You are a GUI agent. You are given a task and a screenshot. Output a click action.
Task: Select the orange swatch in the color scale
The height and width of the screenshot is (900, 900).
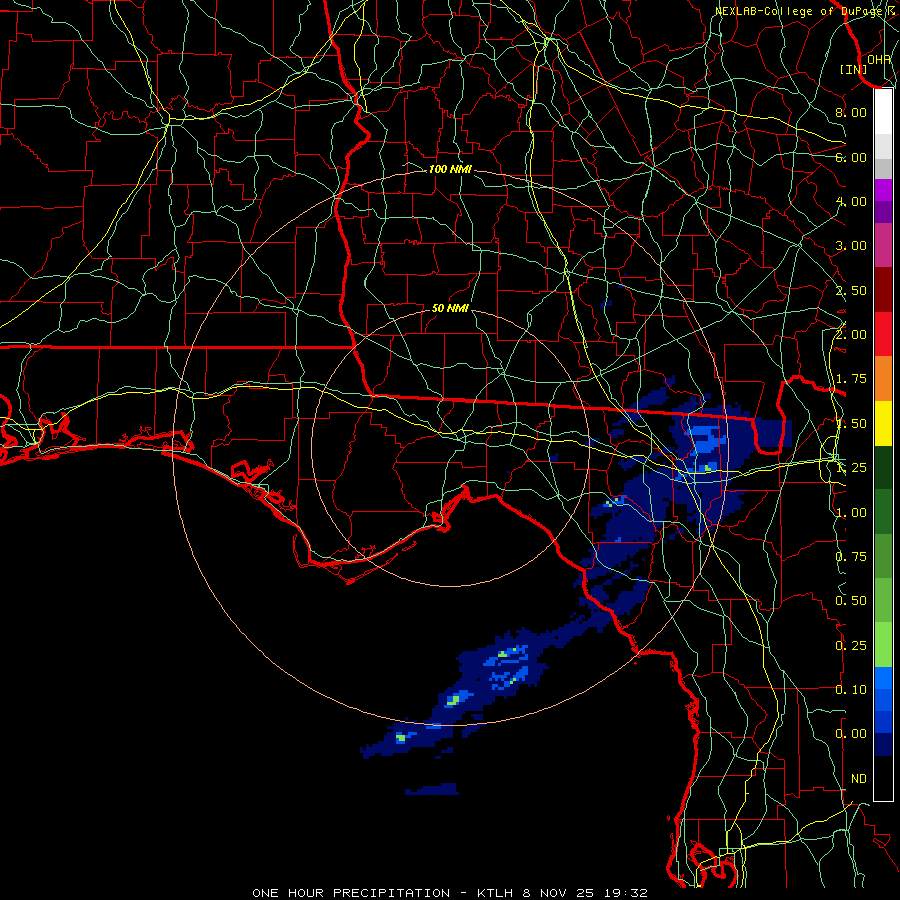click(883, 379)
